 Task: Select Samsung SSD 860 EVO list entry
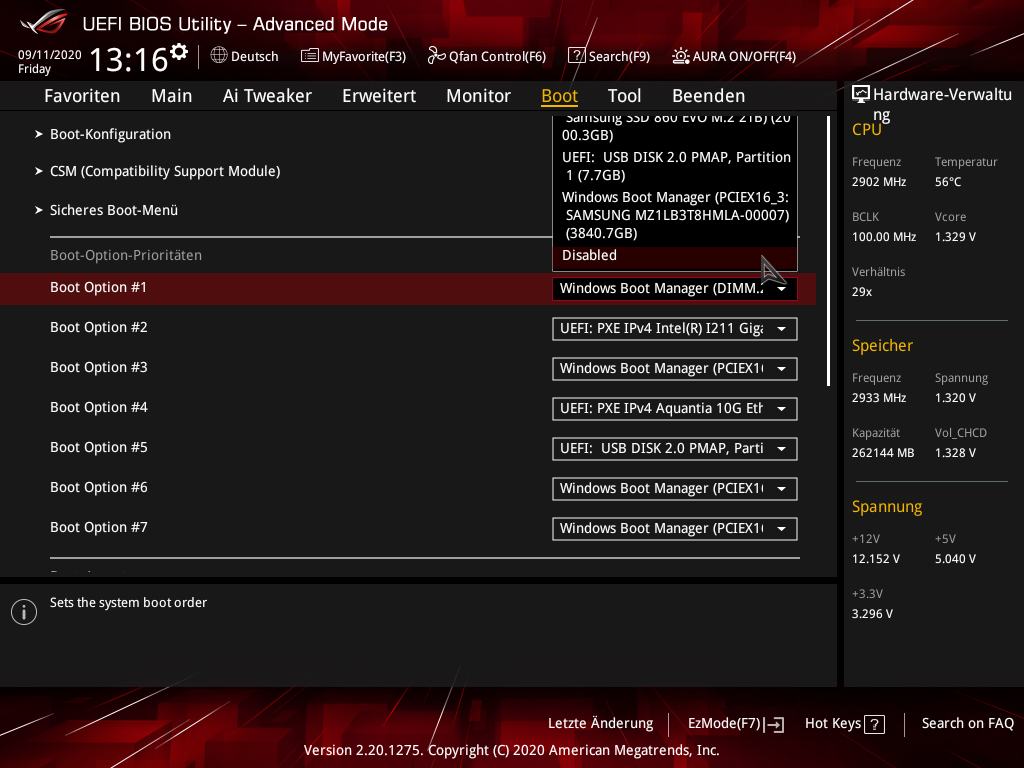click(x=675, y=127)
